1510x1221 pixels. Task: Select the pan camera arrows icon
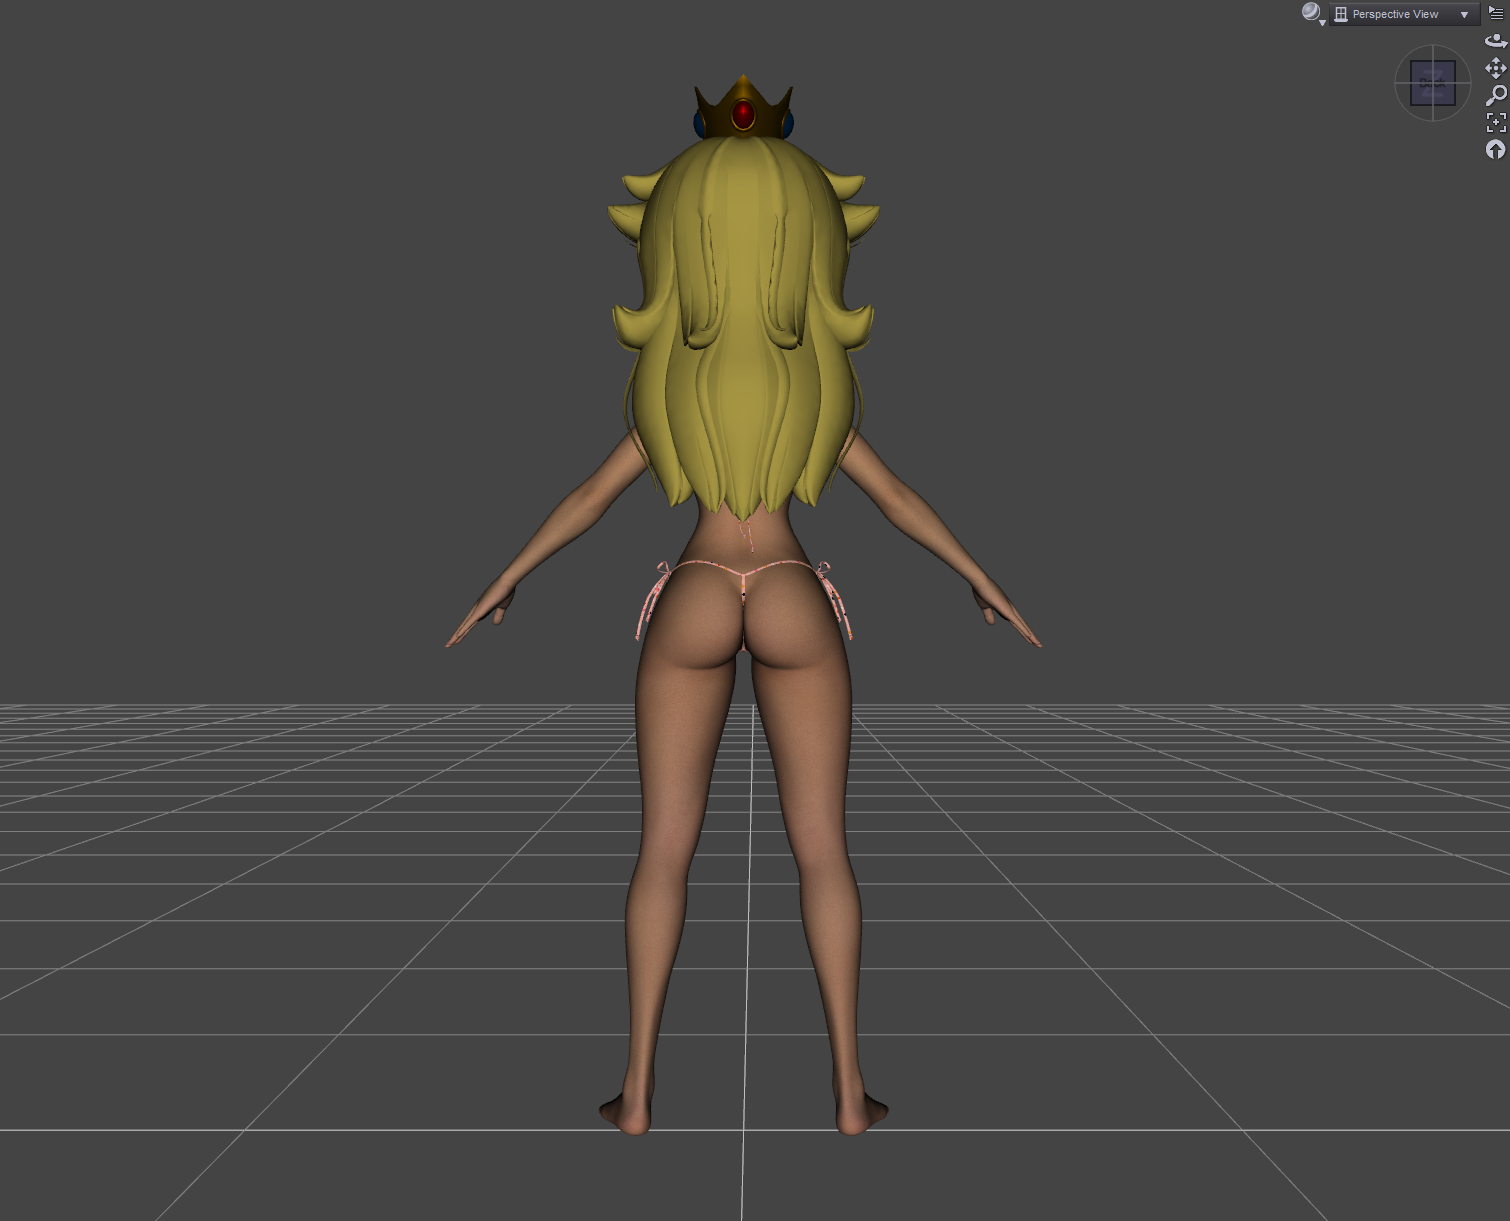(x=1496, y=68)
